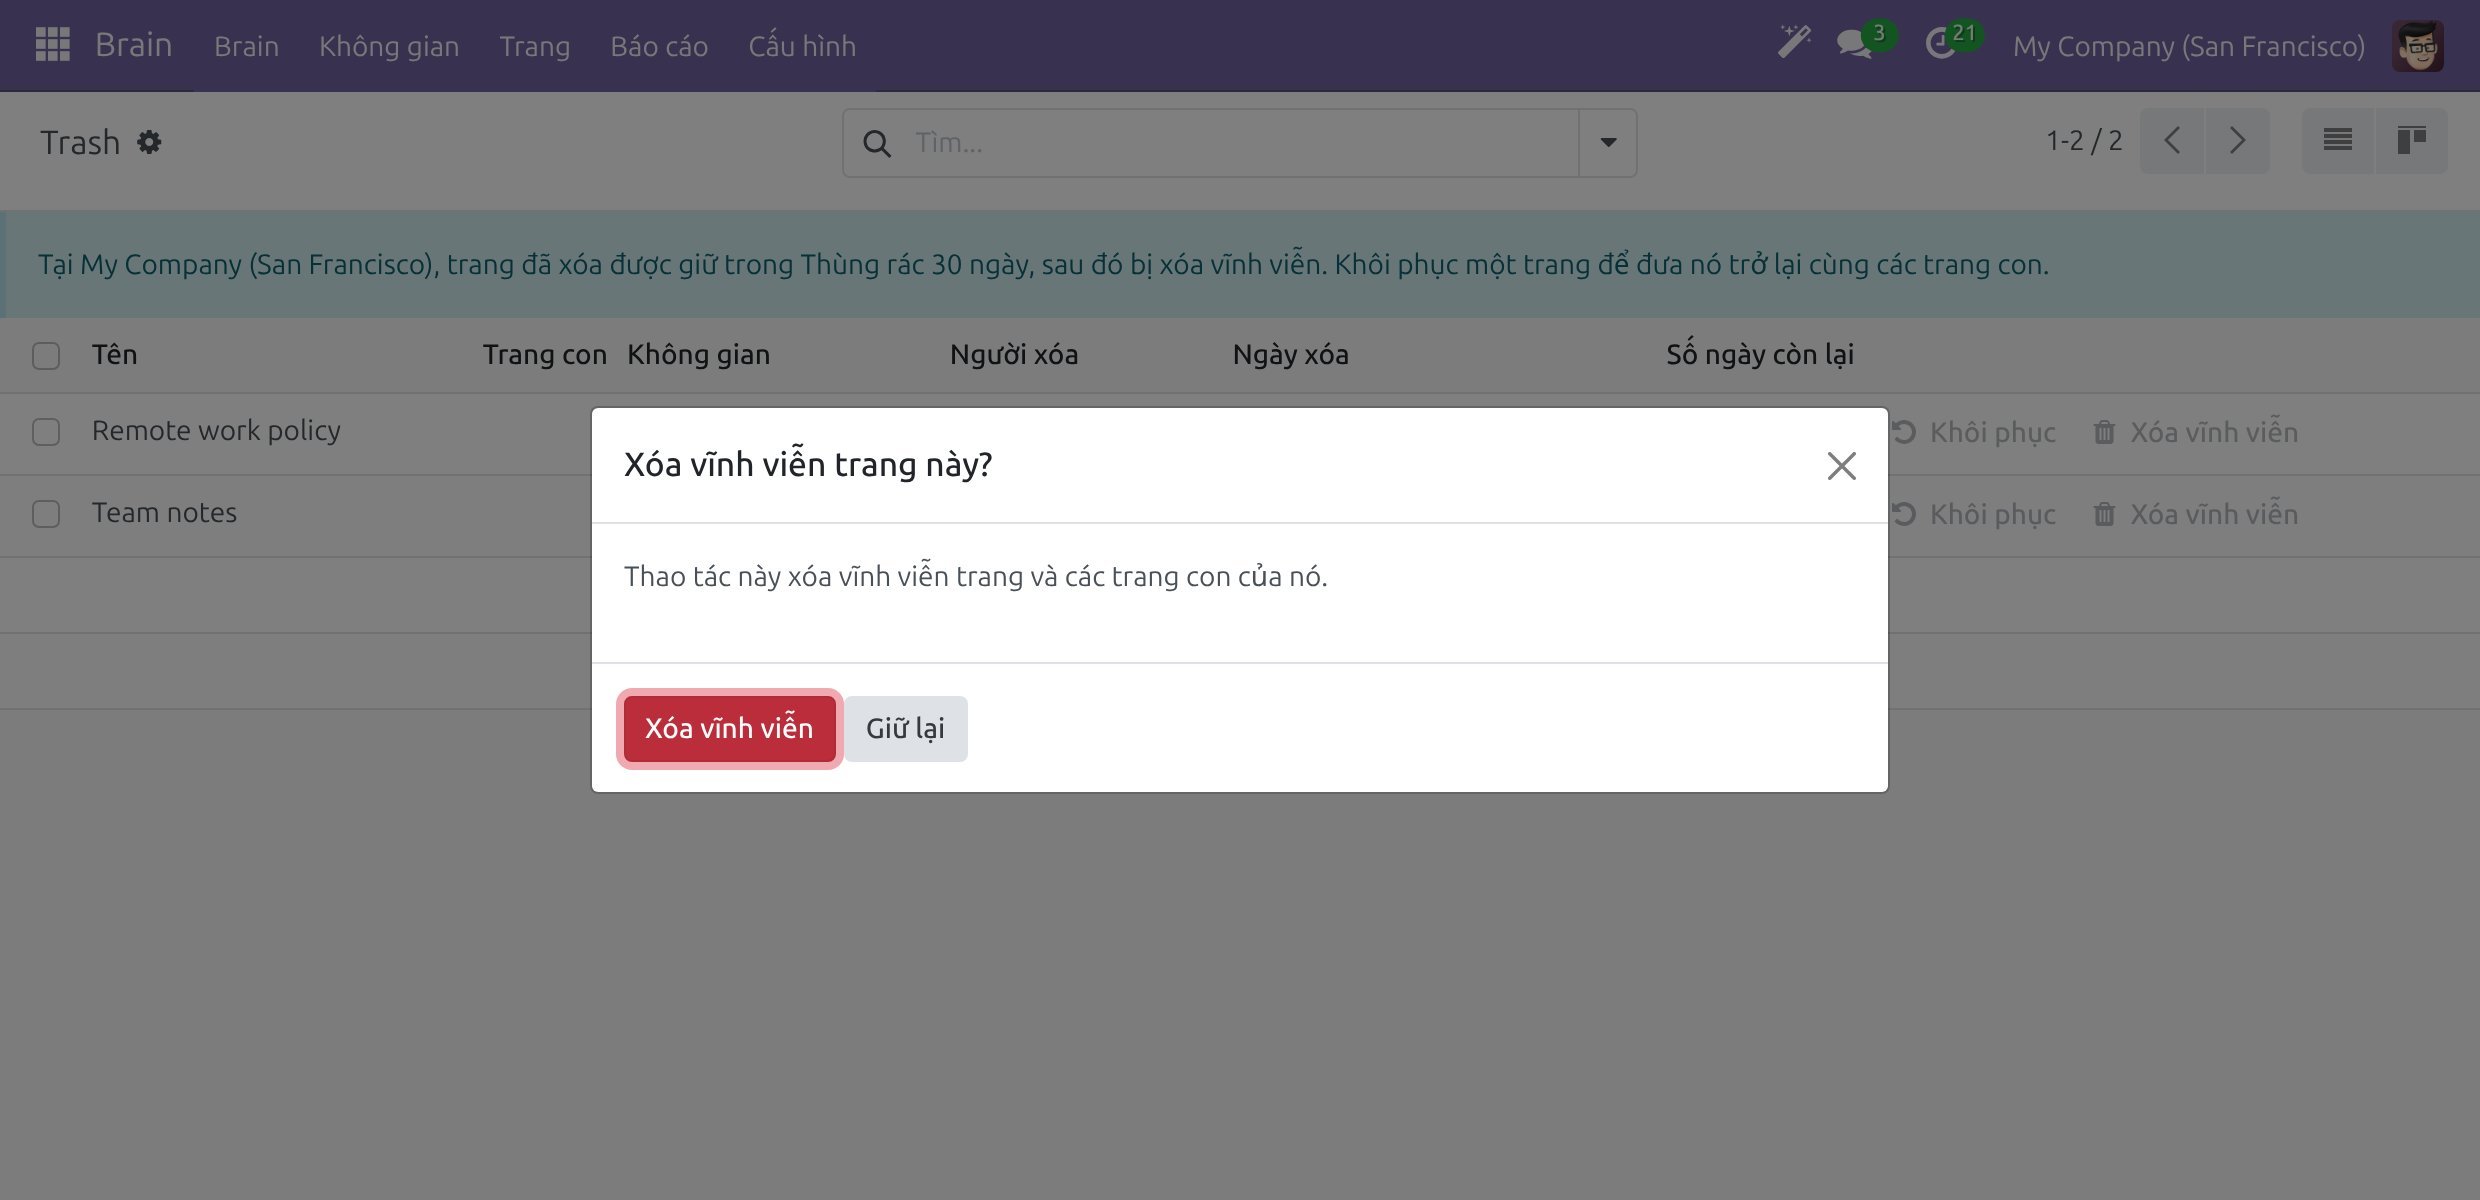This screenshot has height=1200, width=2480.
Task: Click the Brain app title
Action: click(x=133, y=45)
